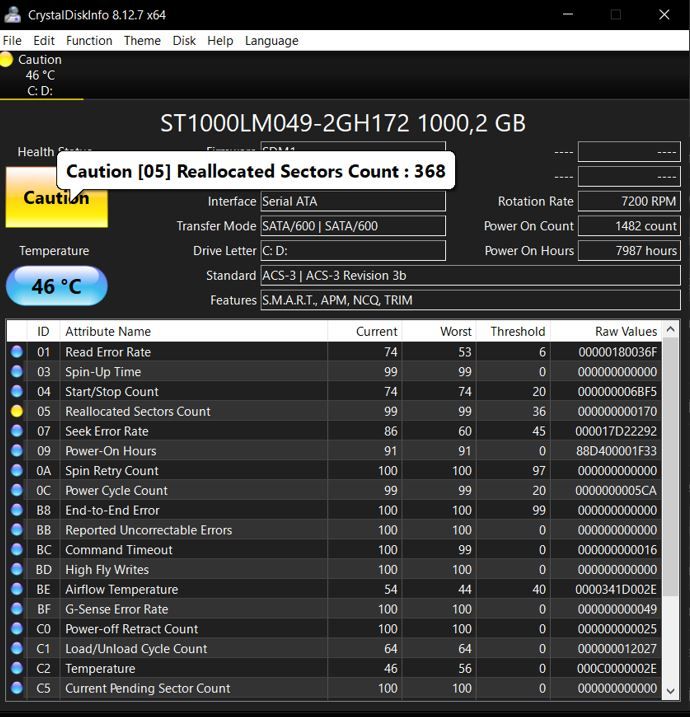Click the status icon for Power-On Hours row
Screen dimensions: 690x717
click(16, 450)
